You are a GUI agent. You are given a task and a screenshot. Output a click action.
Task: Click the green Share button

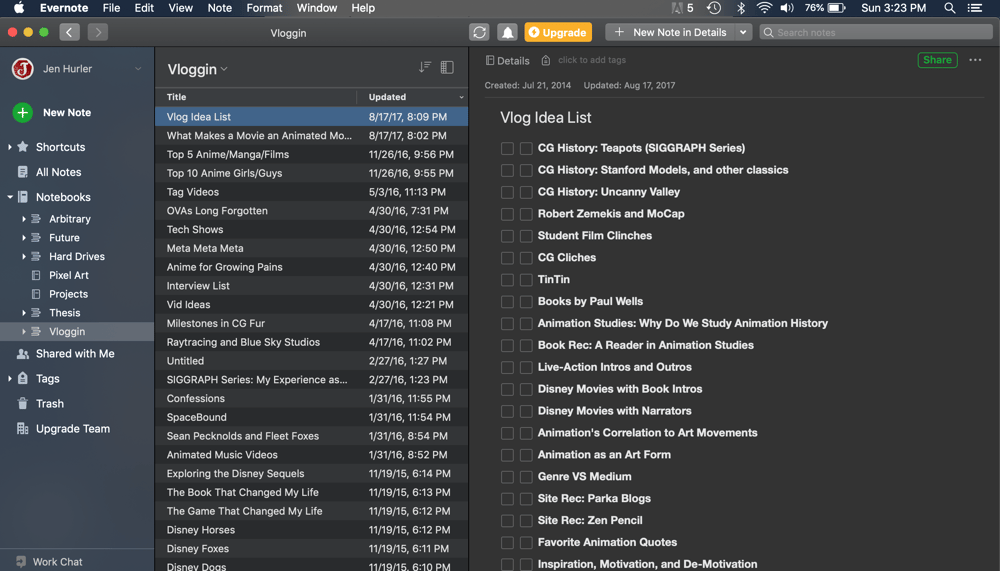click(x=937, y=60)
